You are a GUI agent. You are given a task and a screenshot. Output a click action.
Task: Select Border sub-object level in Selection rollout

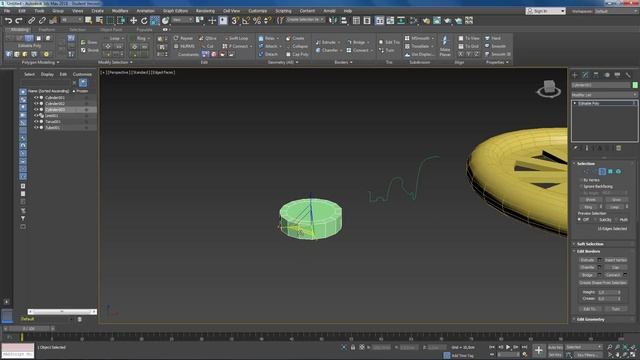tap(602, 171)
